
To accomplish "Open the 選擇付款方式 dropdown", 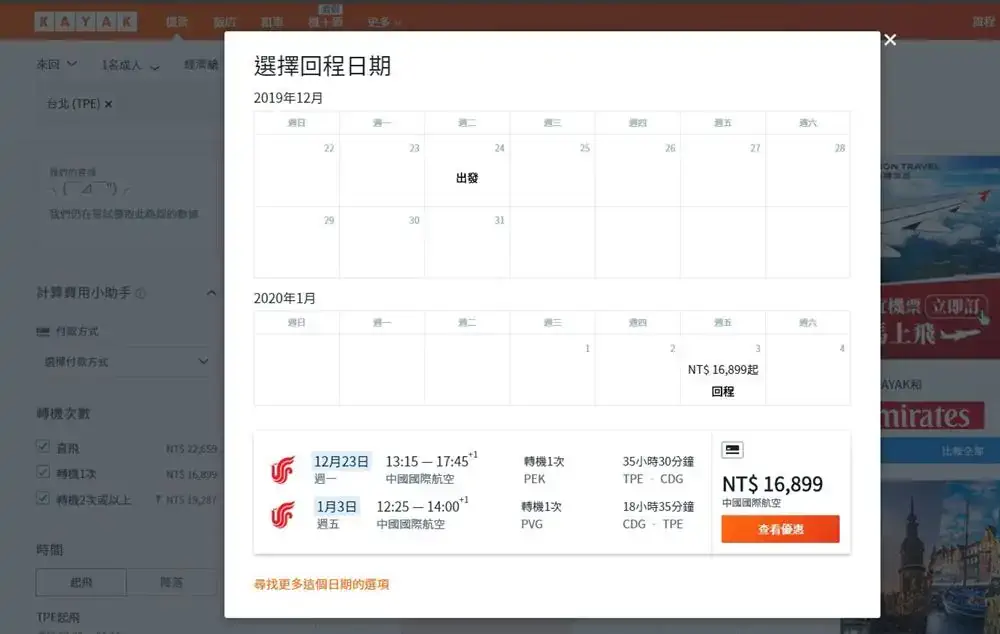I will (x=126, y=362).
